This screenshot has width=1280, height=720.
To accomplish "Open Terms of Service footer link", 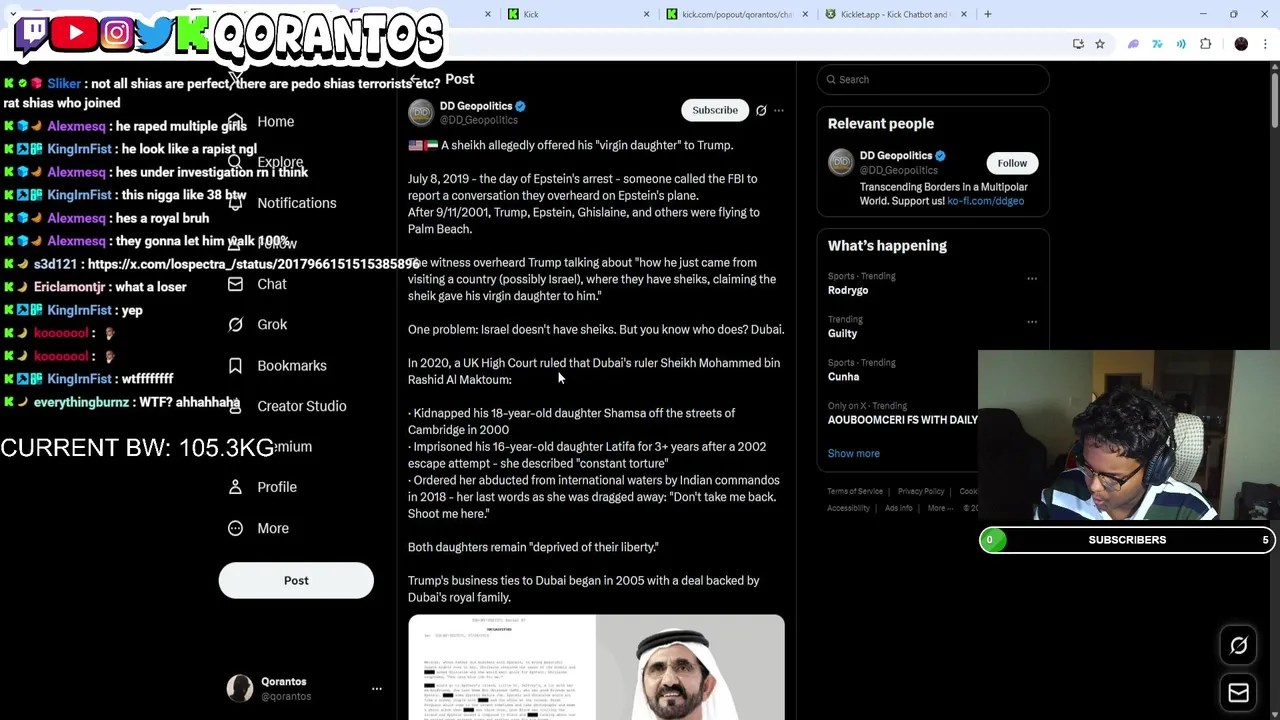I will [x=855, y=491].
